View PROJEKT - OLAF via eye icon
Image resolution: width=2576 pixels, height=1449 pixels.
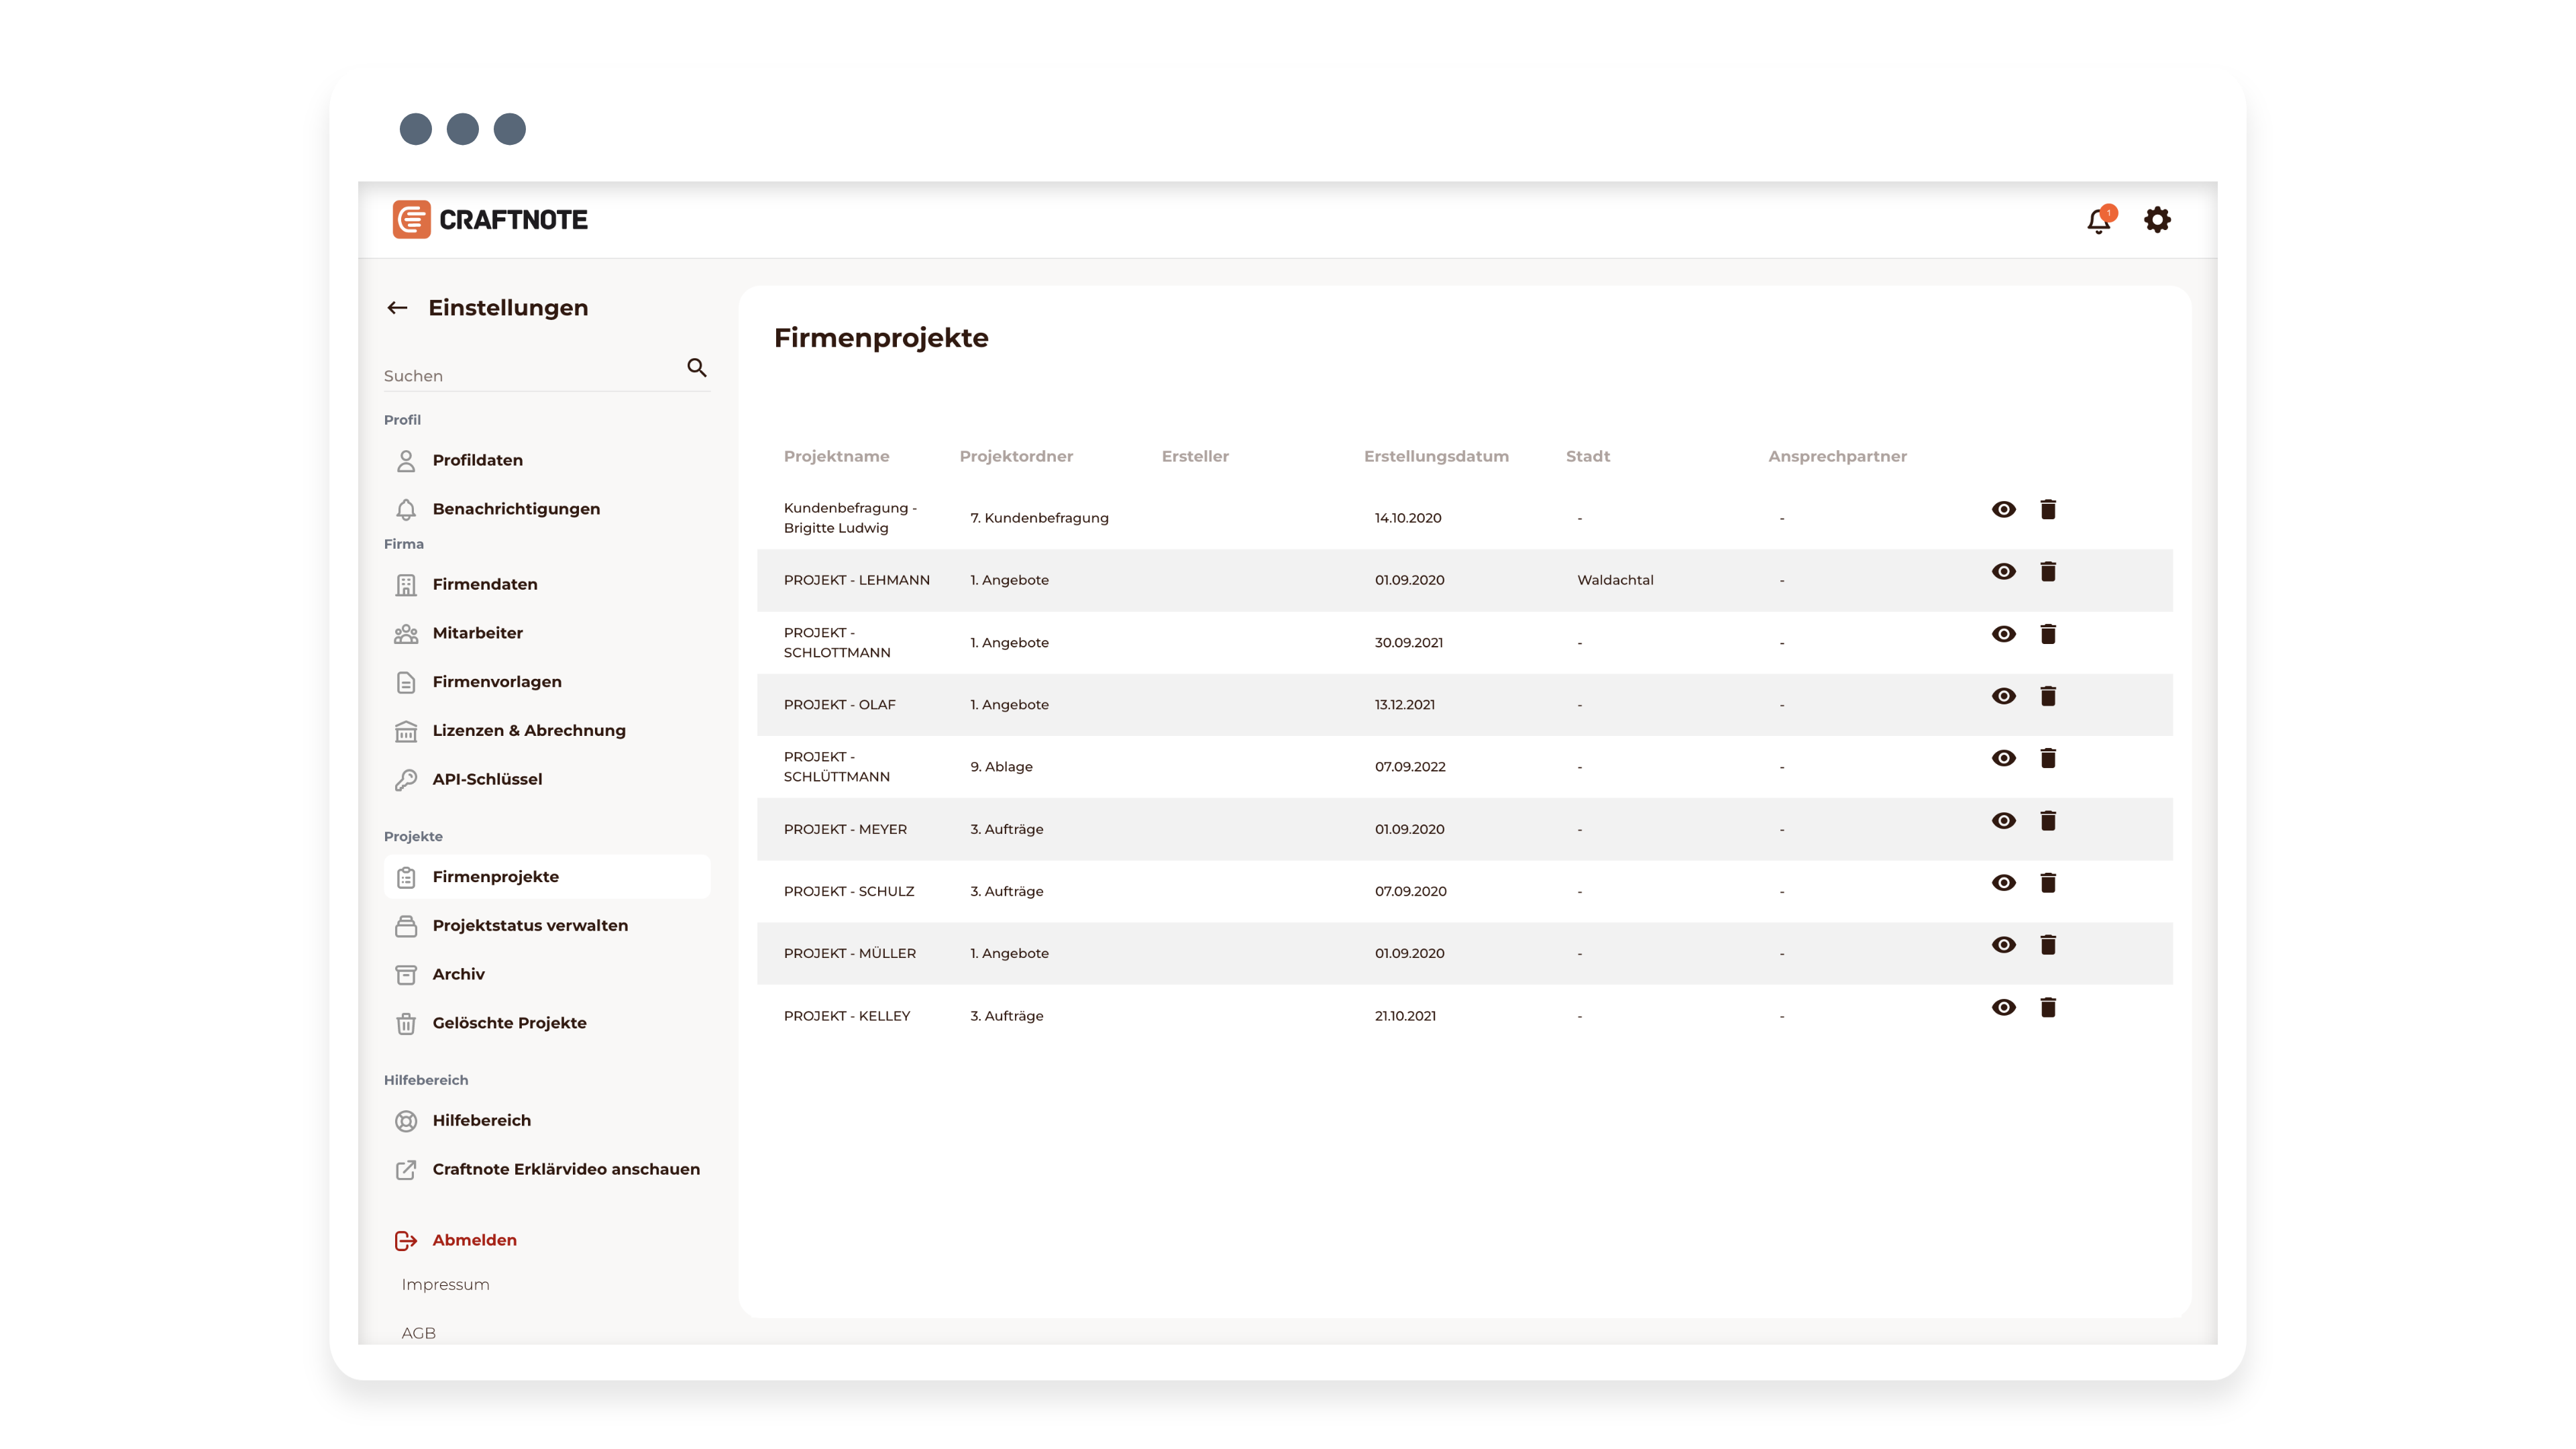coord(2003,696)
